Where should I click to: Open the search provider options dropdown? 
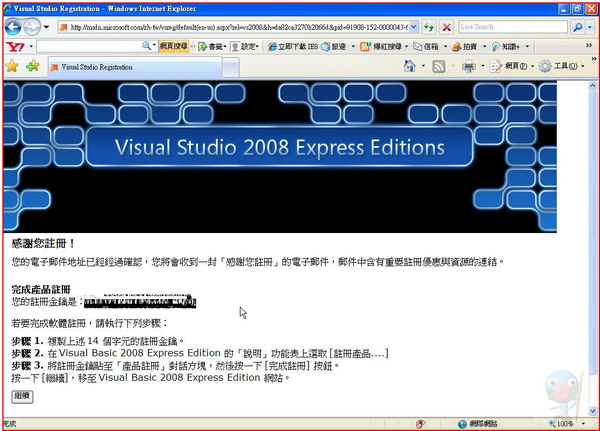pyautogui.click(x=590, y=27)
